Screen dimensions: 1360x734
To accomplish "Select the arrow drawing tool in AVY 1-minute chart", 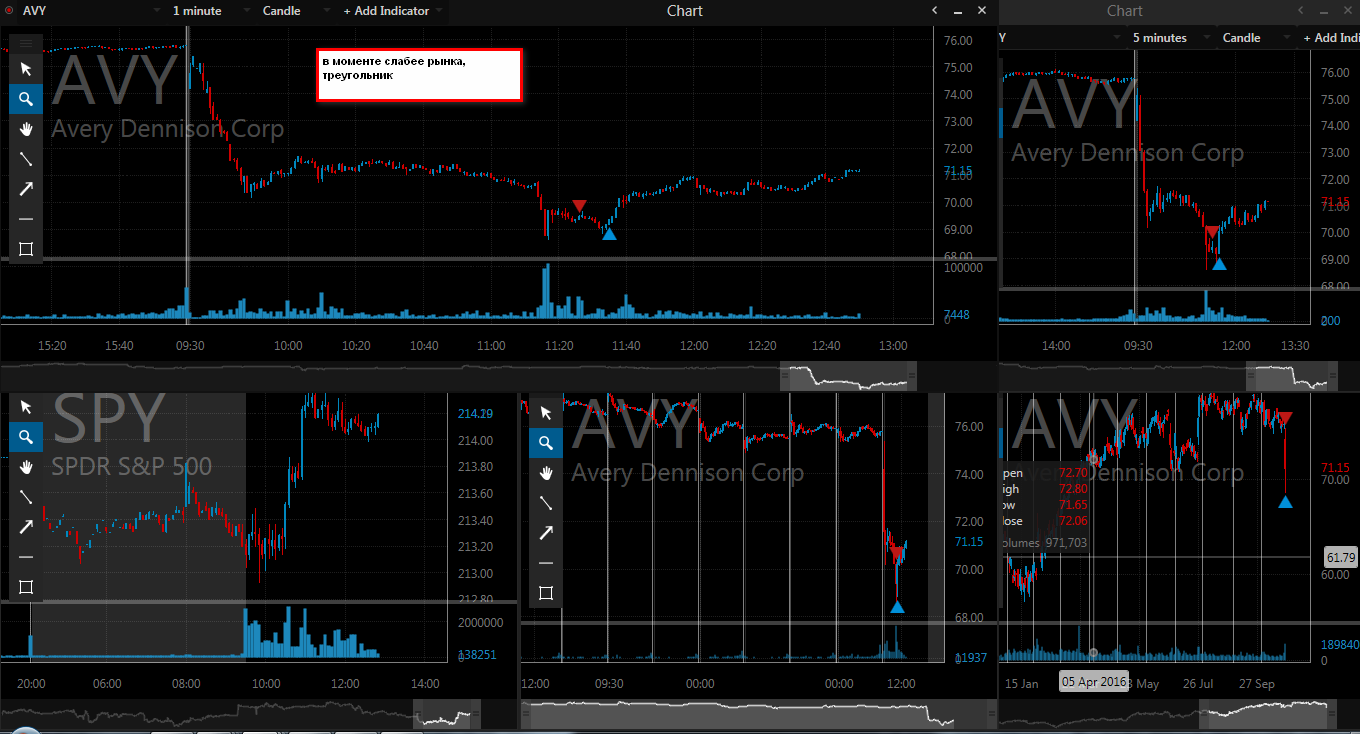I will coord(26,189).
